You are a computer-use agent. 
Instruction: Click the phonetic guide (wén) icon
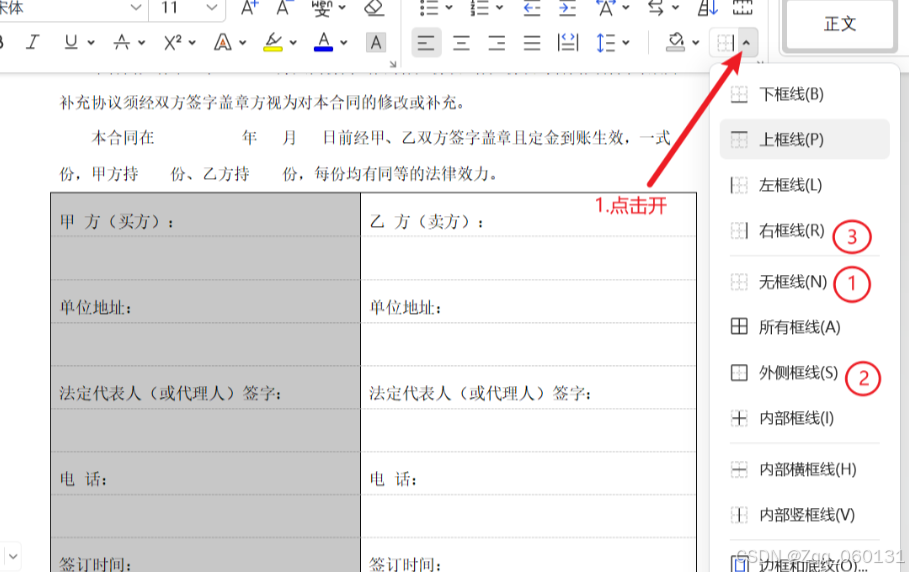(x=321, y=8)
